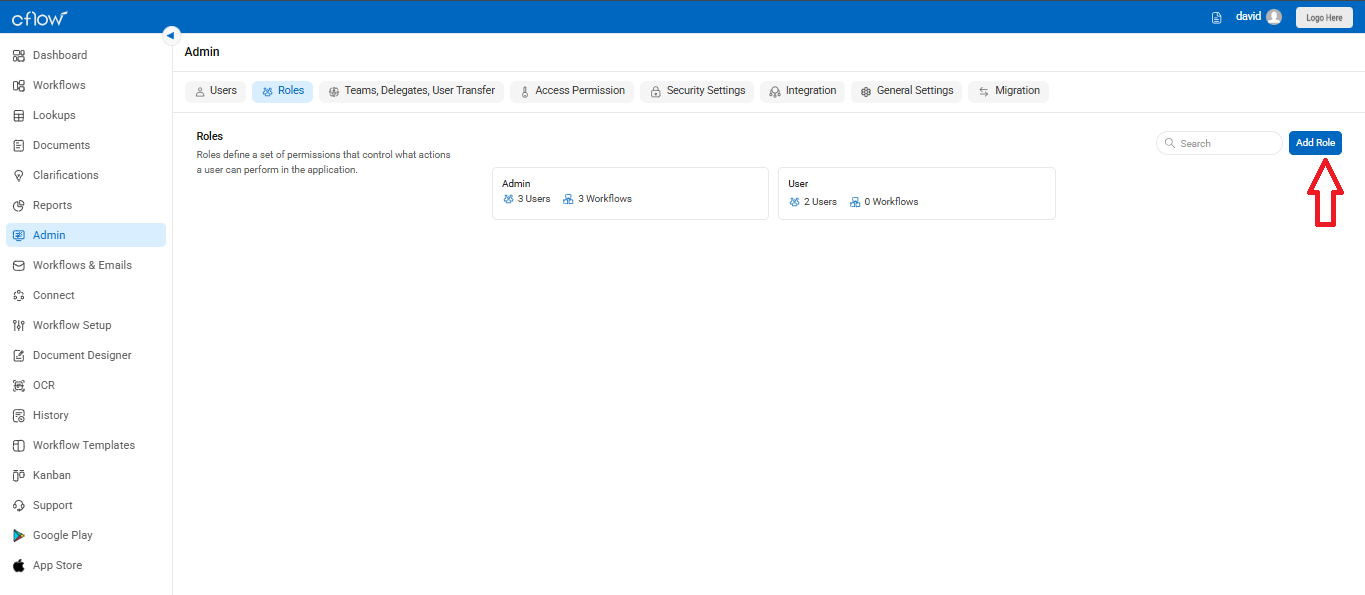This screenshot has height=595, width=1365.
Task: Click the App Store apple icon
Action: pos(19,565)
